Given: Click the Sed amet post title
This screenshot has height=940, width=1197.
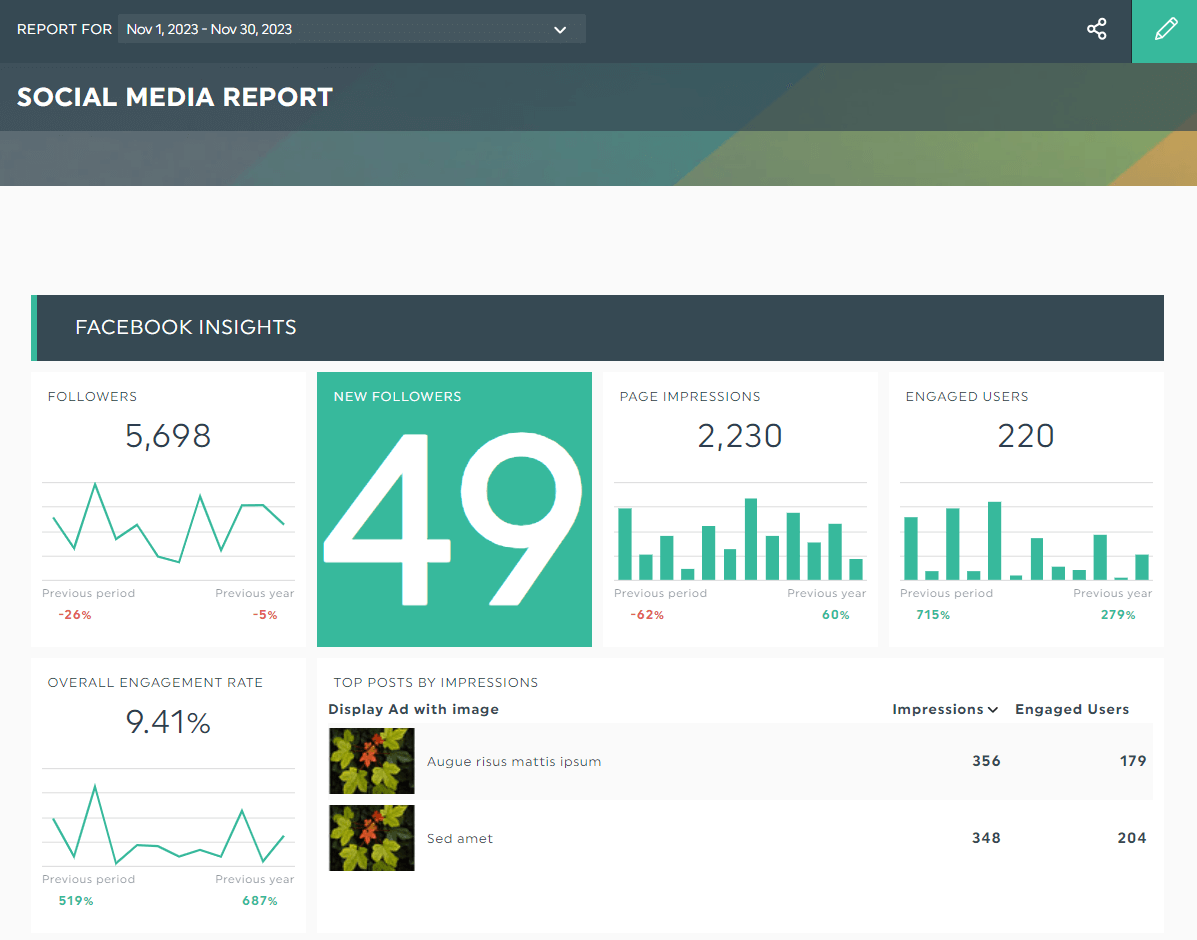Looking at the screenshot, I should point(460,838).
